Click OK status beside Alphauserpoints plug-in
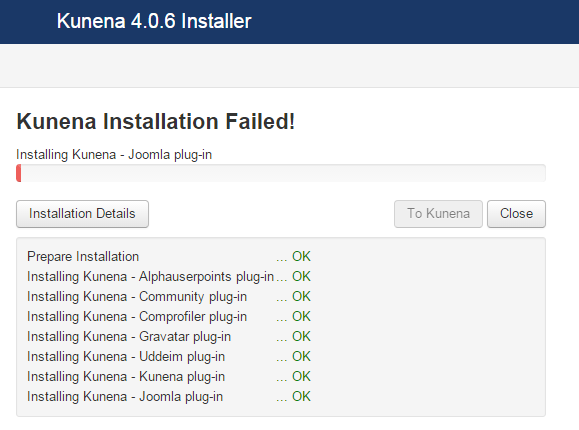This screenshot has height=430, width=579. tap(301, 276)
